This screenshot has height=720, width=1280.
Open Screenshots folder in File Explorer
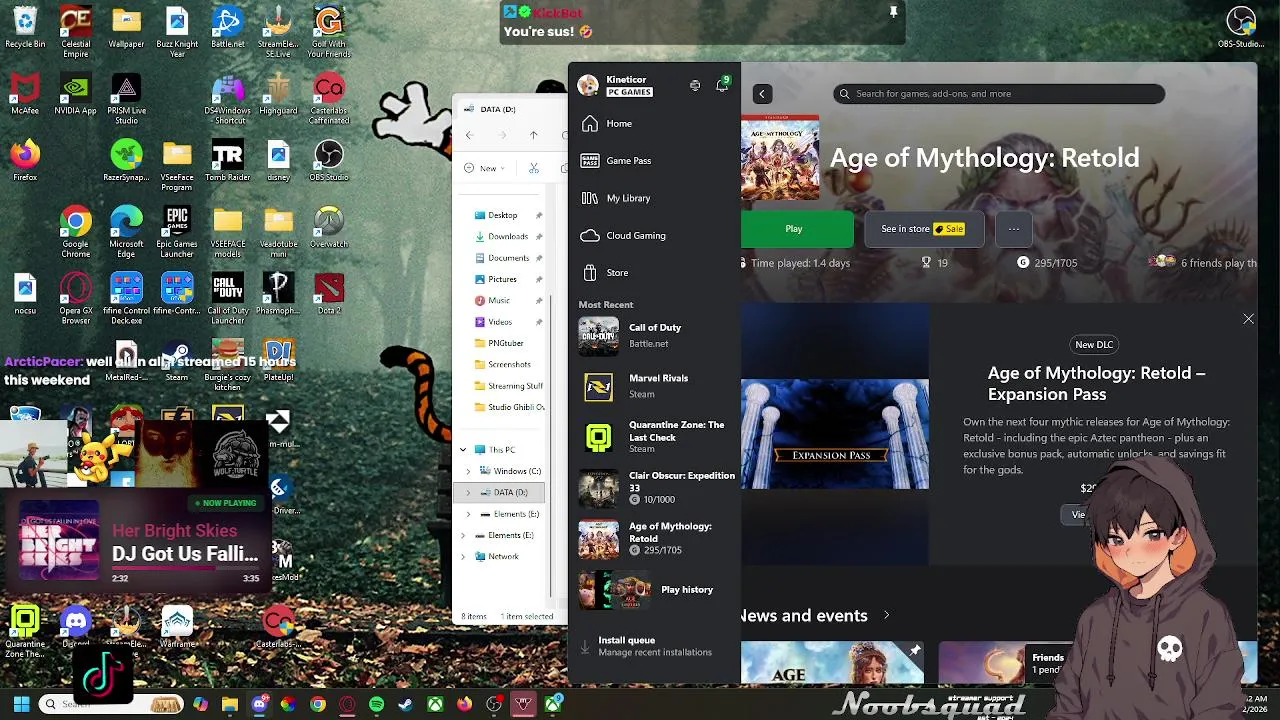coord(508,365)
